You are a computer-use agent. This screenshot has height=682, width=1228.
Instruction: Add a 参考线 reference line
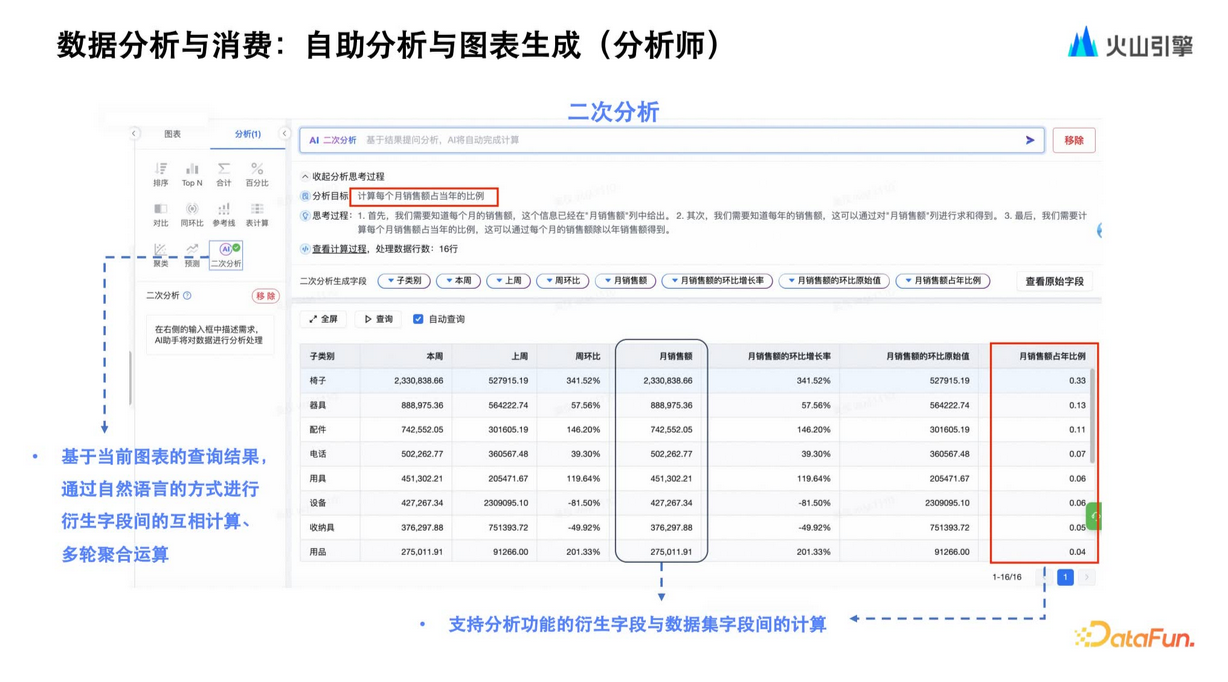(224, 215)
